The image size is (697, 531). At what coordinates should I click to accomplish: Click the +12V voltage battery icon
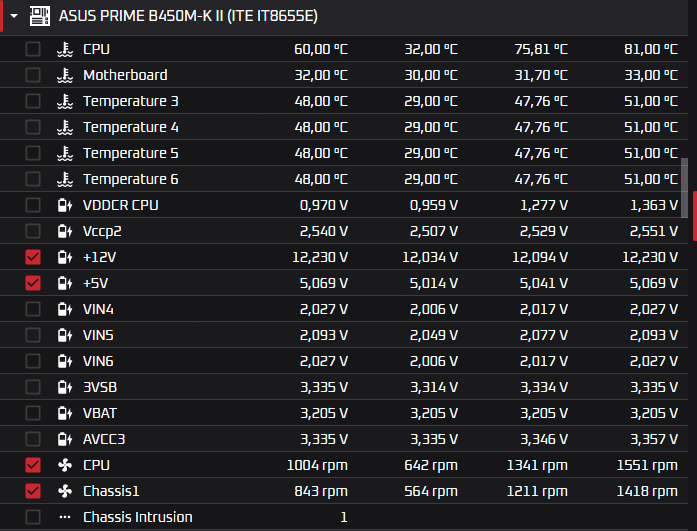point(65,257)
